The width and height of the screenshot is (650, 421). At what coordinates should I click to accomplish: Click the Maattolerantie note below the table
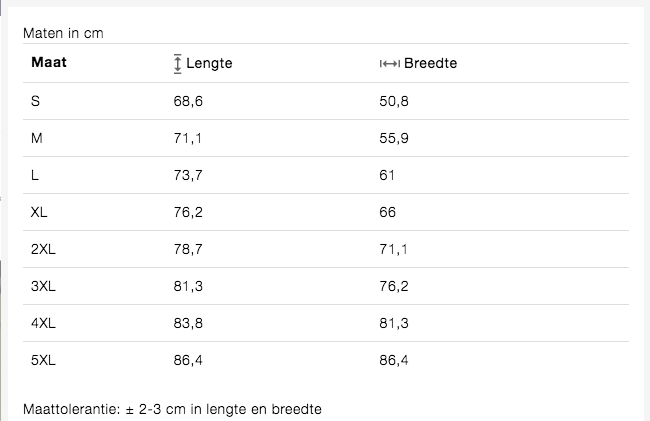172,409
